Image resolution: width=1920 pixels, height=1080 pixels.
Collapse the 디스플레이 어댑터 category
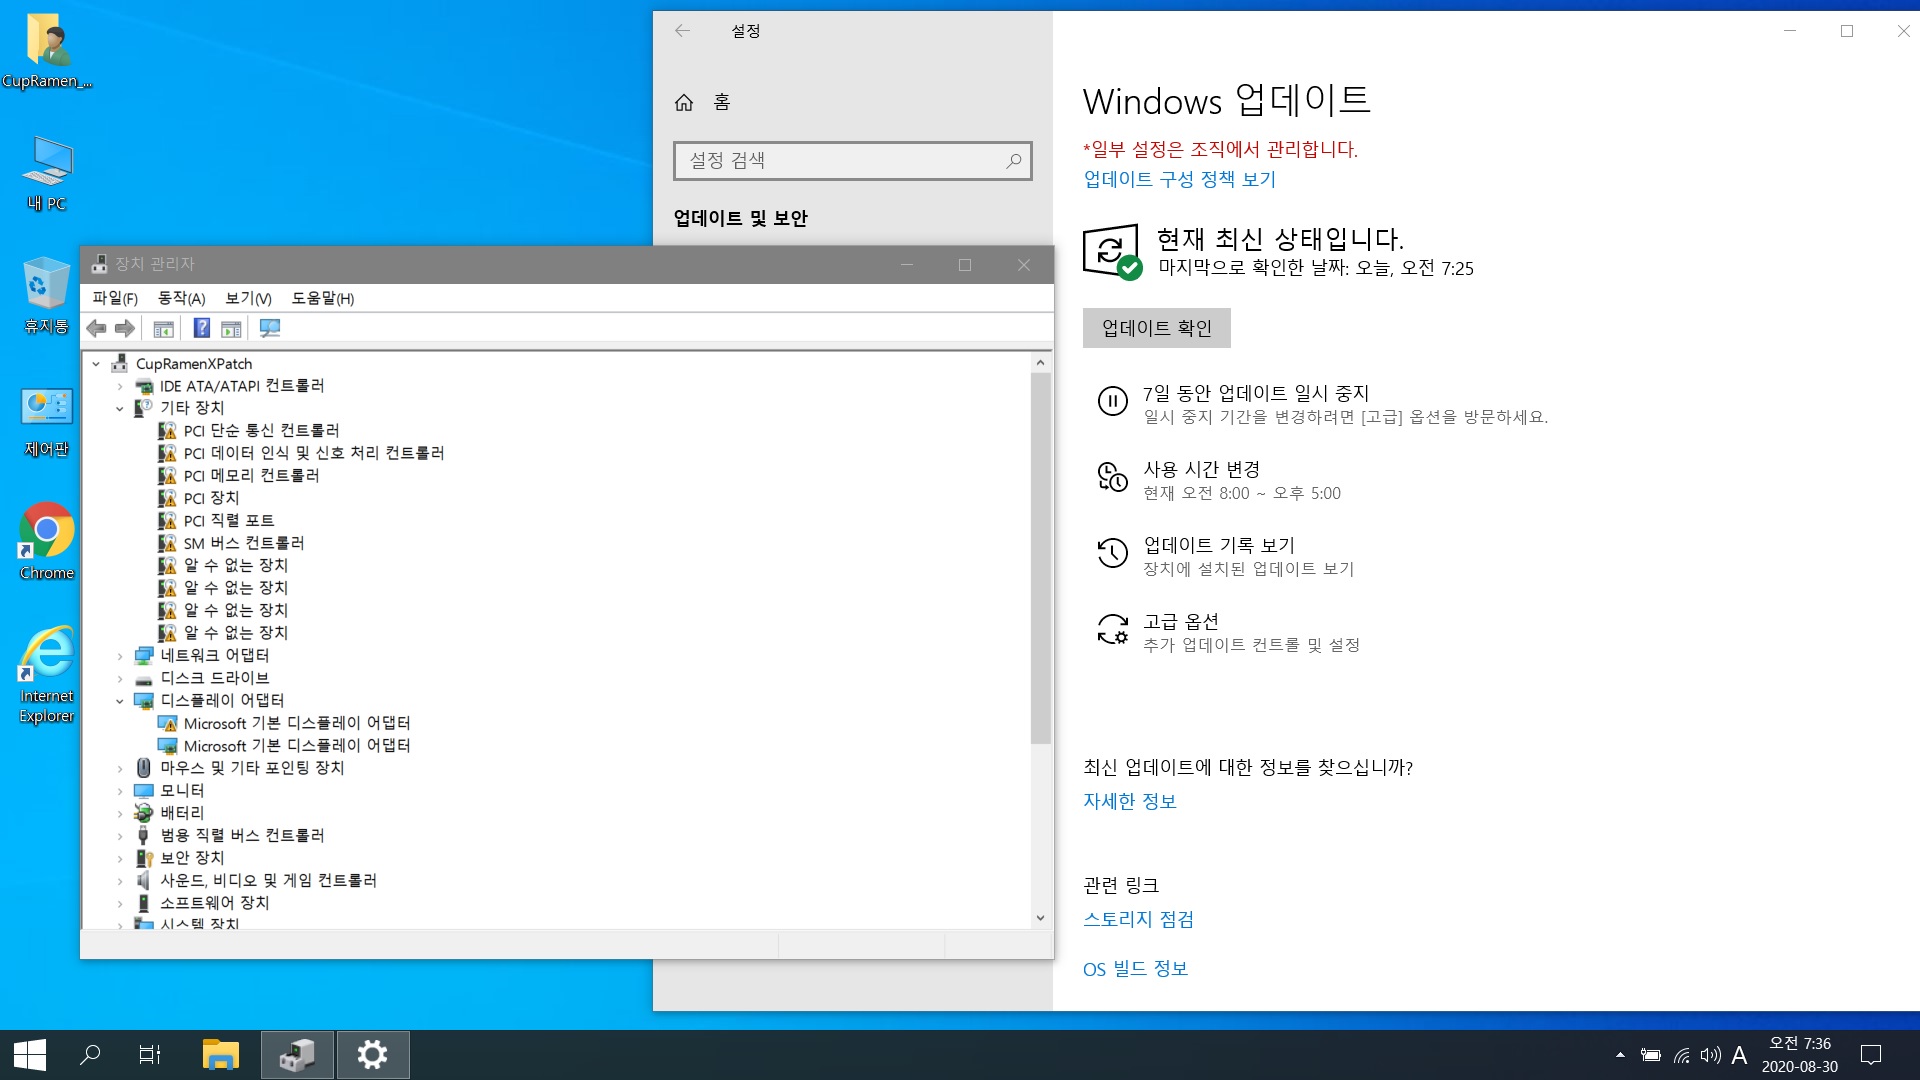pos(120,701)
